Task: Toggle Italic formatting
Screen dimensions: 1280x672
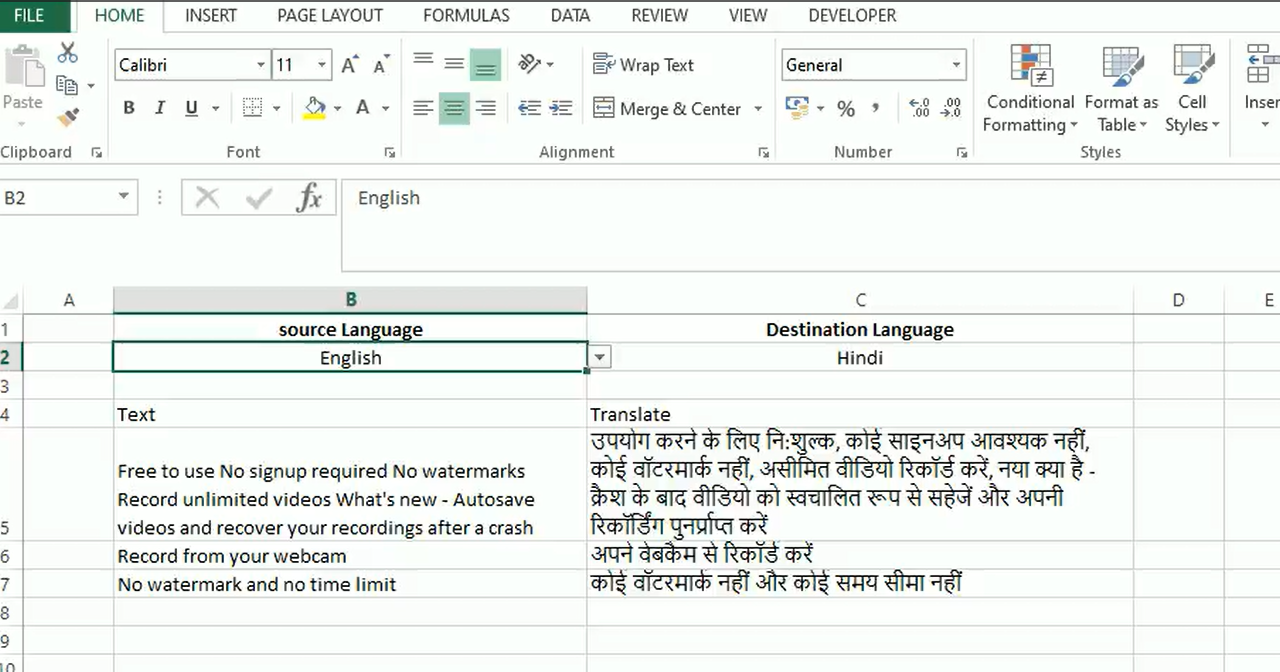Action: point(159,109)
